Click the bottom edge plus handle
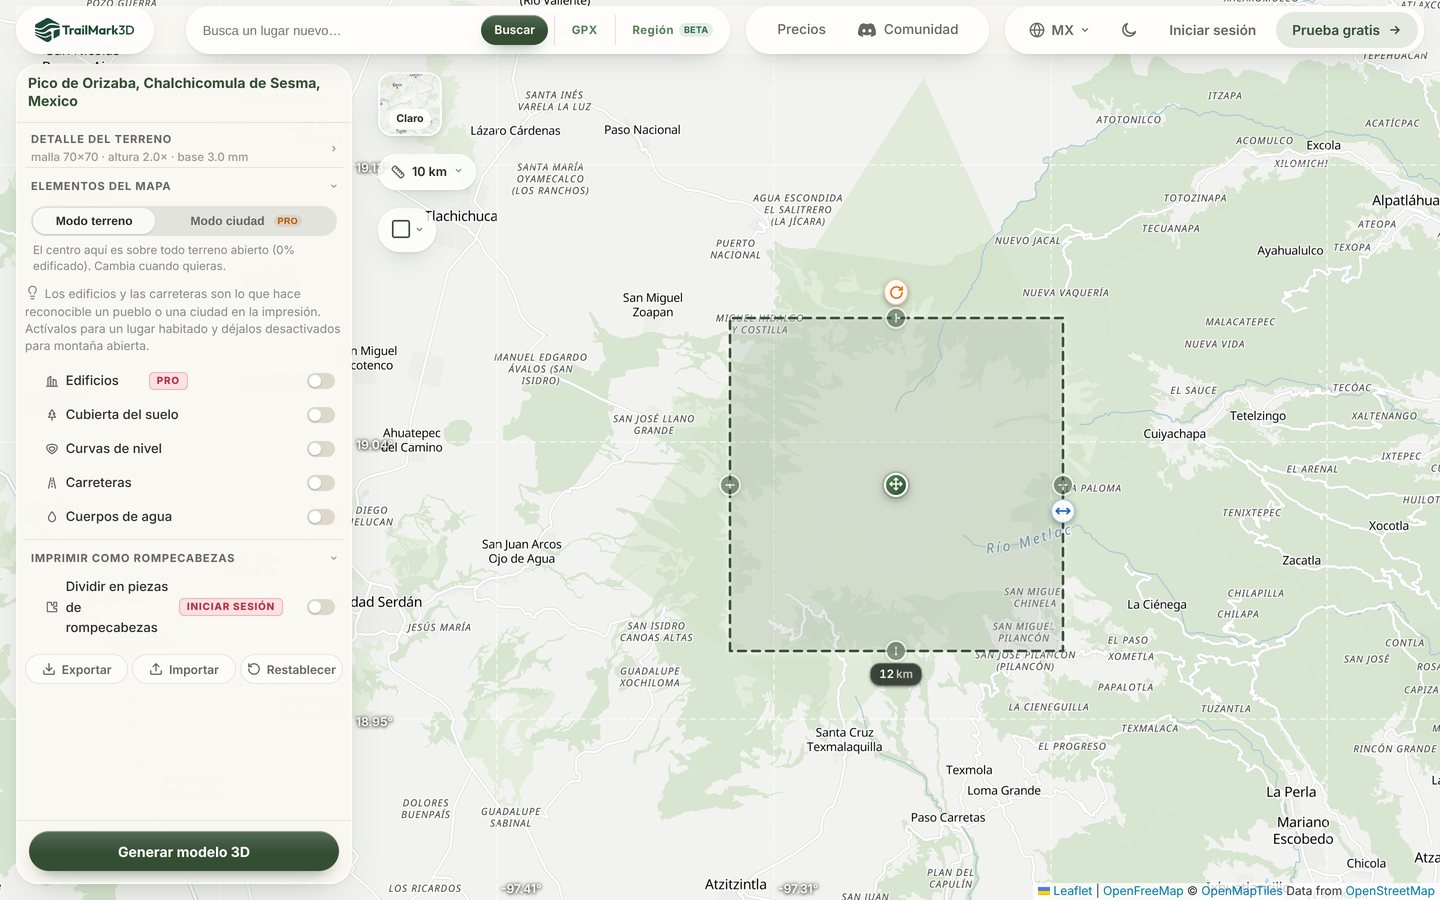Viewport: 1440px width, 900px height. 896,651
